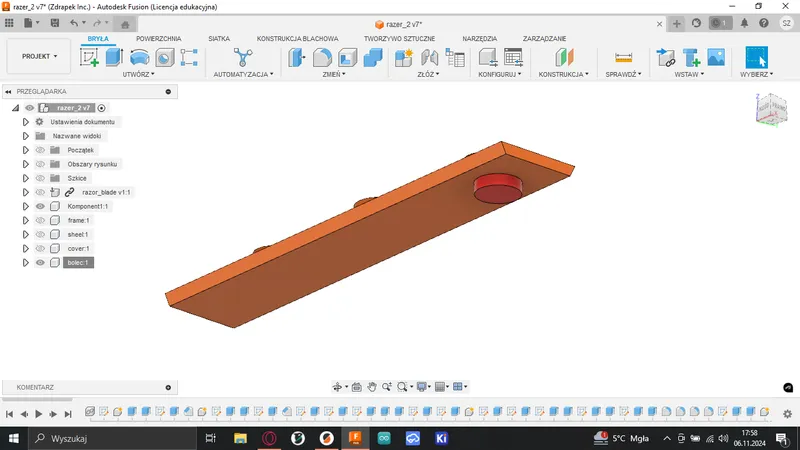Open the PROJEKT workspace dropdown
The image size is (800, 450).
(x=40, y=57)
